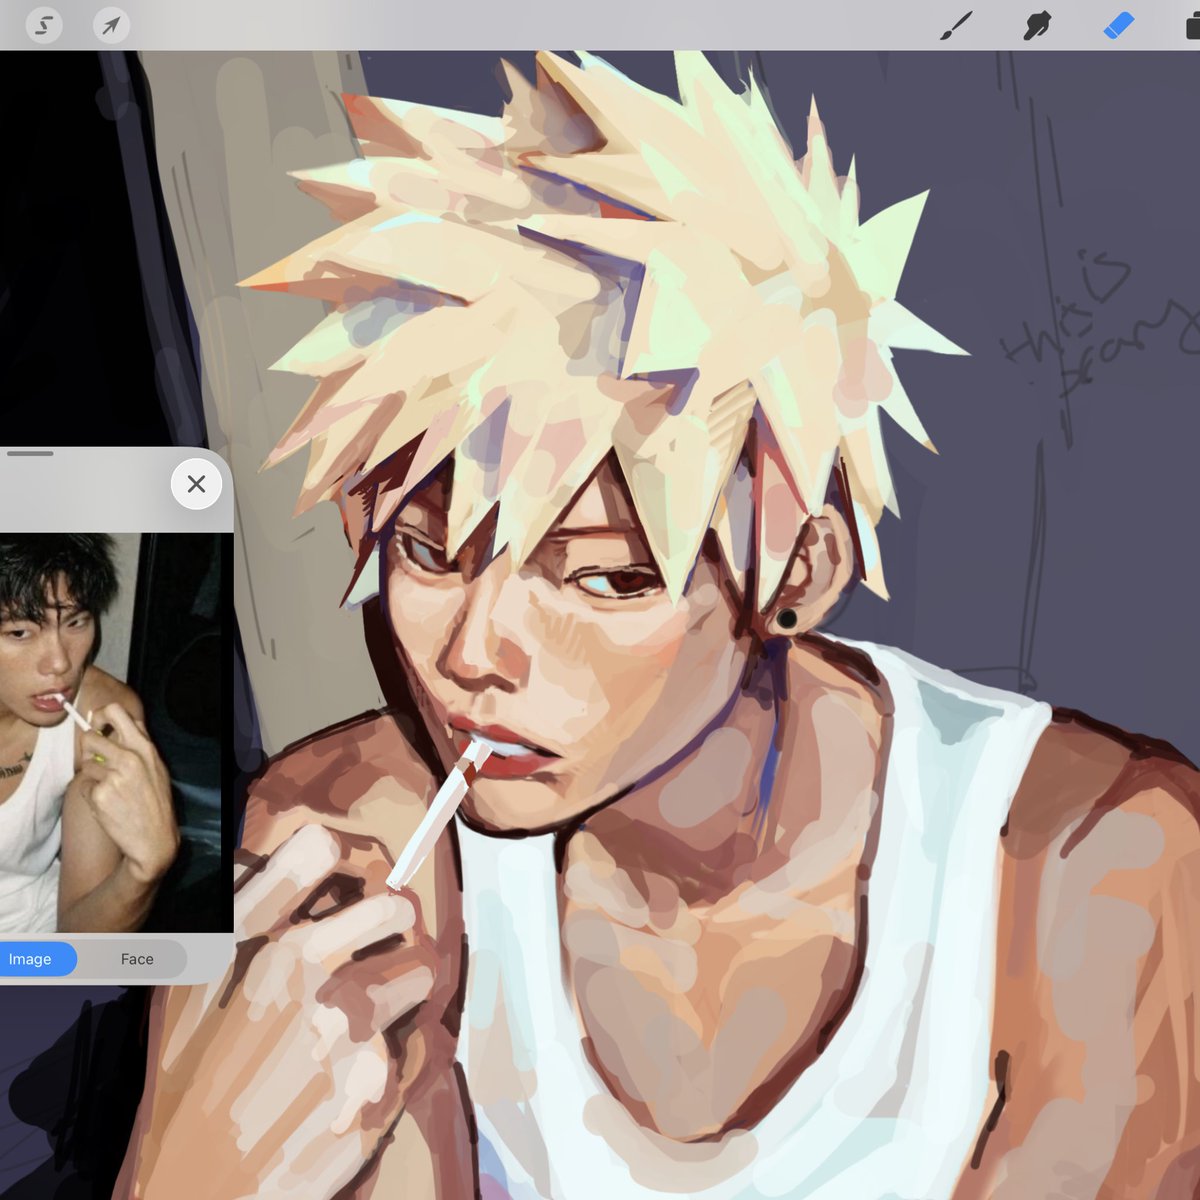Select the Smudge tool
The height and width of the screenshot is (1200, 1200).
tap(1037, 25)
